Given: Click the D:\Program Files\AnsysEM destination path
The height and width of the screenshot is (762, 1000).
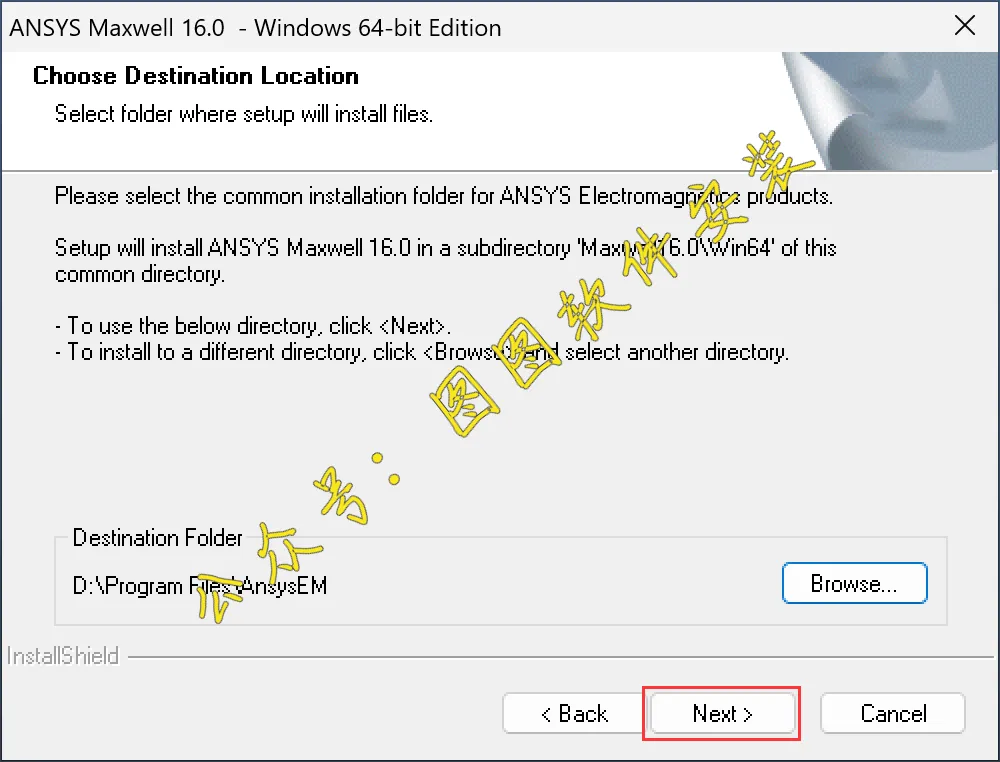Looking at the screenshot, I should pos(200,585).
